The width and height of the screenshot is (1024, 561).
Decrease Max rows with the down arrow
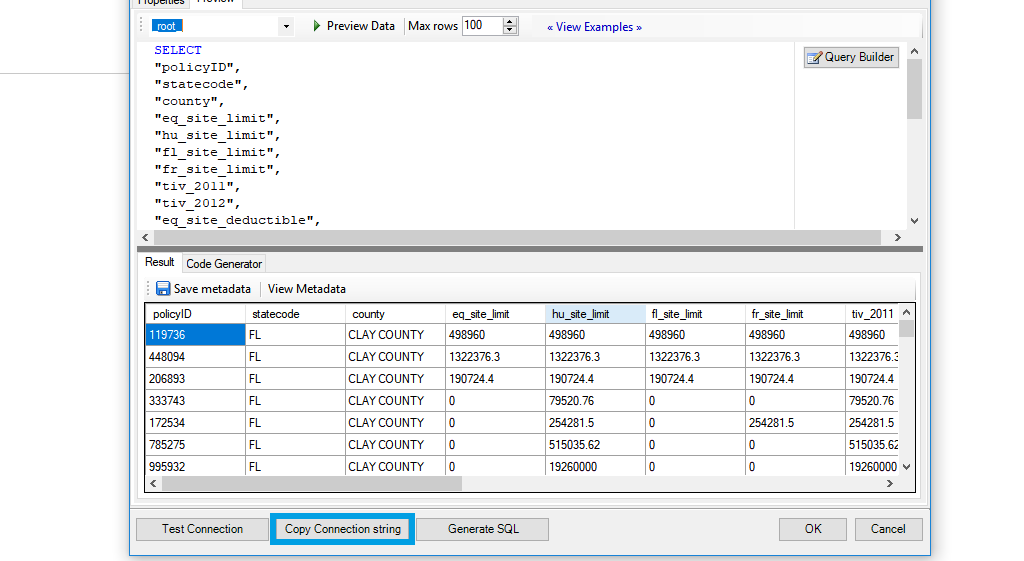tap(510, 31)
